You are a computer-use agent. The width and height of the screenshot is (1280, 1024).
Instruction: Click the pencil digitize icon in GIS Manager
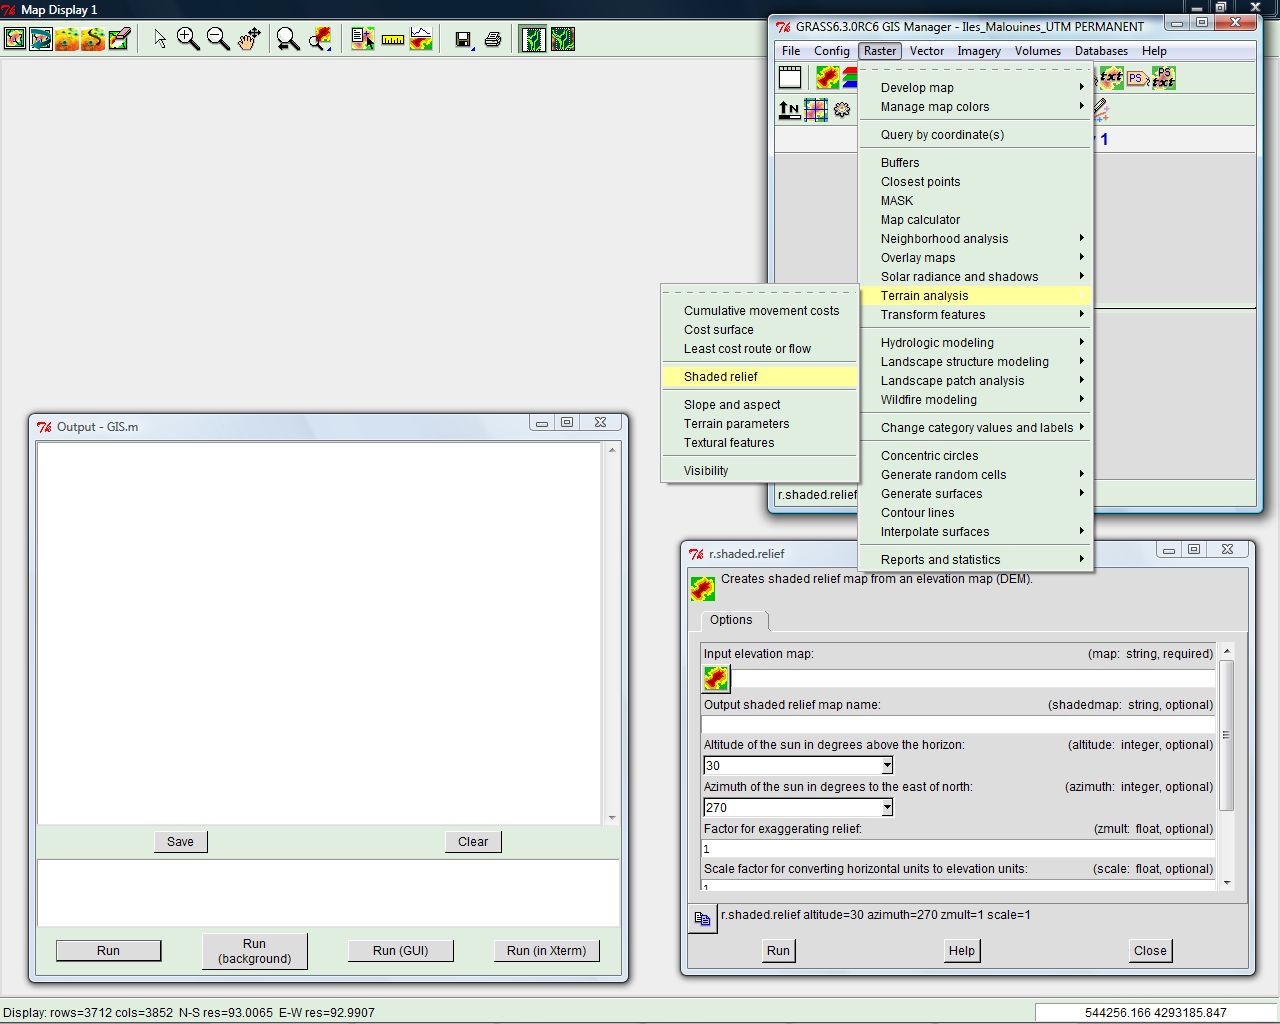pyautogui.click(x=1100, y=109)
